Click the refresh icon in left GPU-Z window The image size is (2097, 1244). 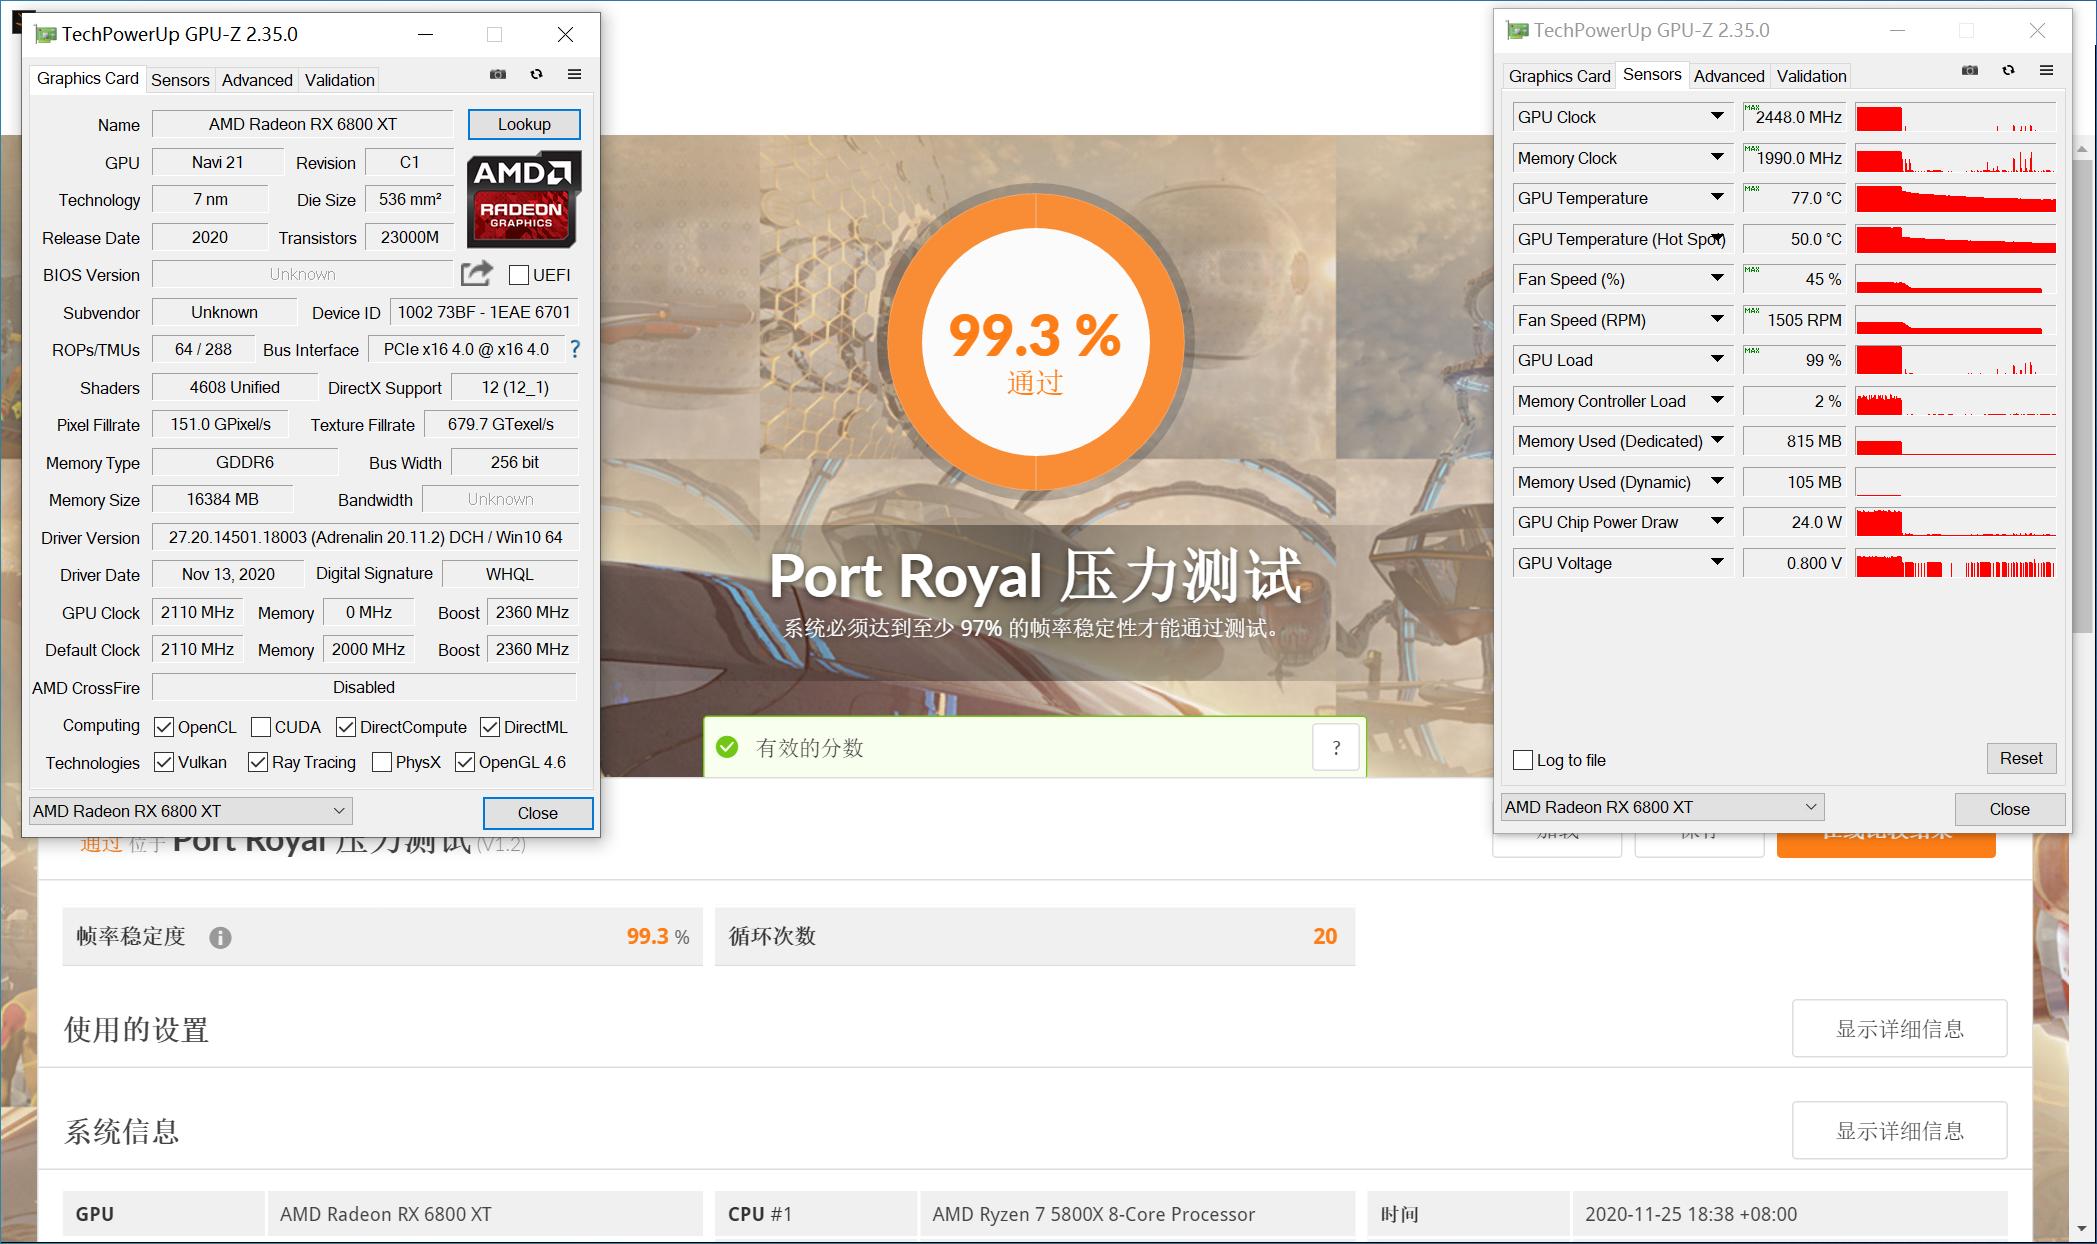coord(536,74)
